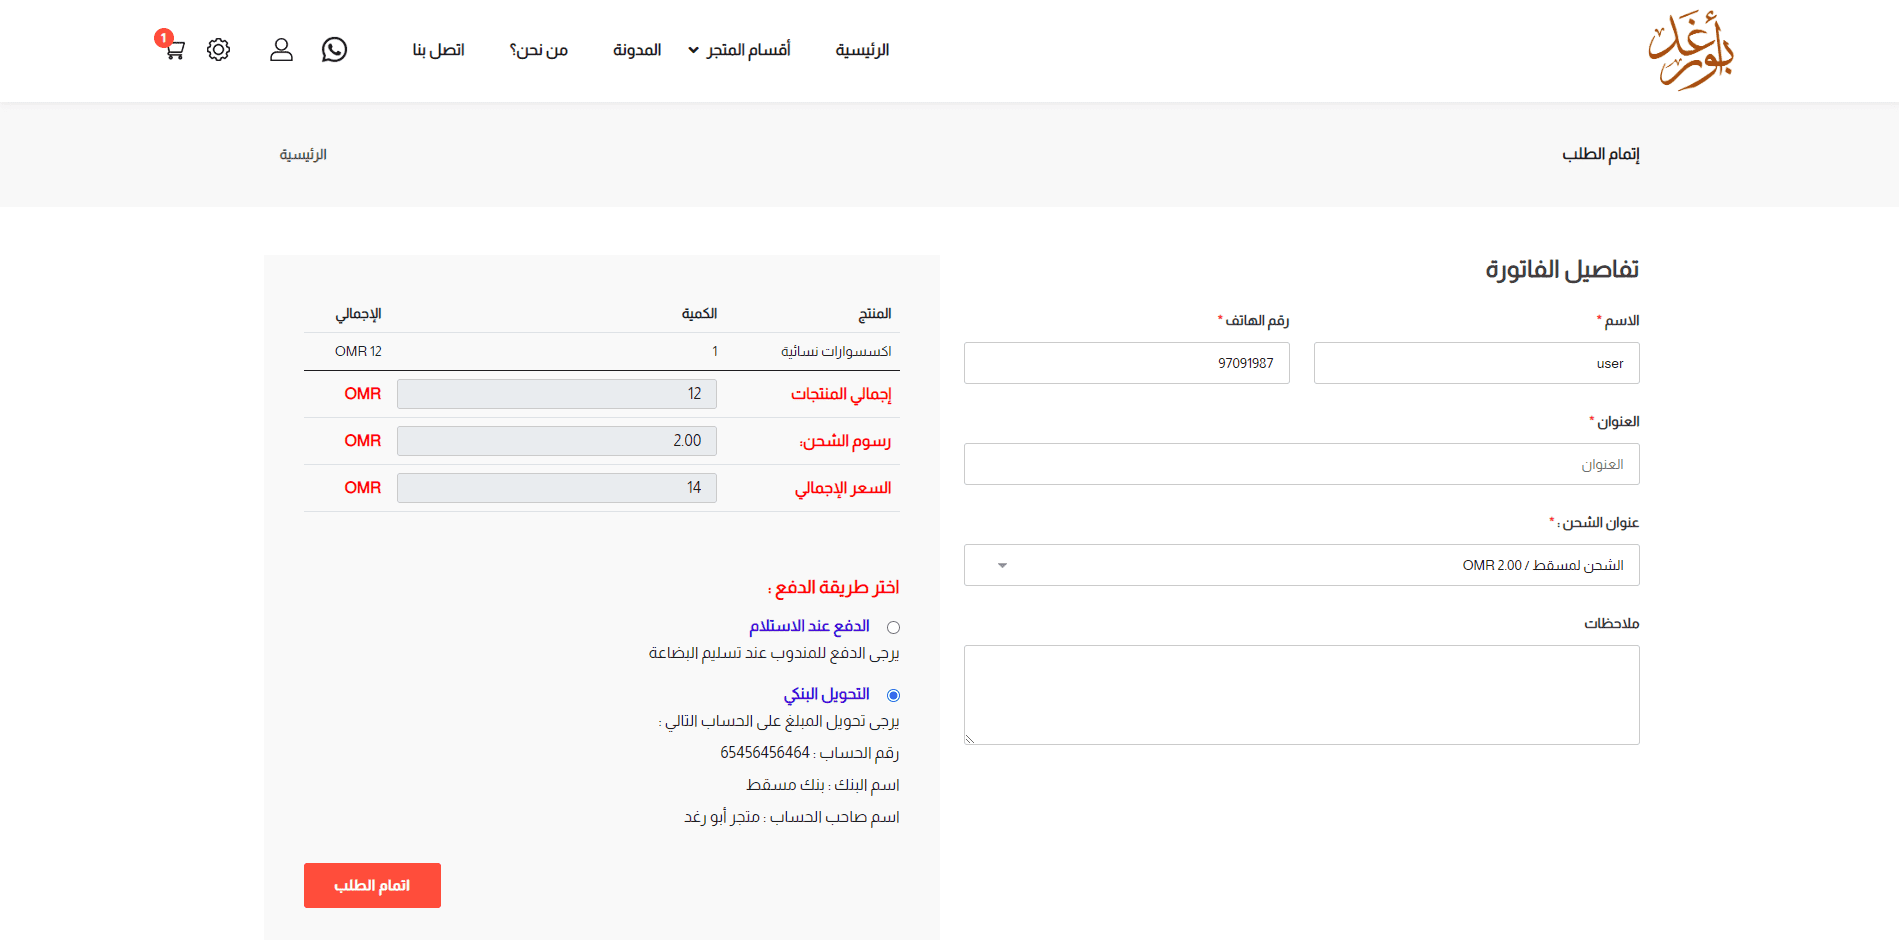Screen dimensions: 1899x940
Task: Select the الدفع عند الاستلام payment option
Action: tap(893, 627)
